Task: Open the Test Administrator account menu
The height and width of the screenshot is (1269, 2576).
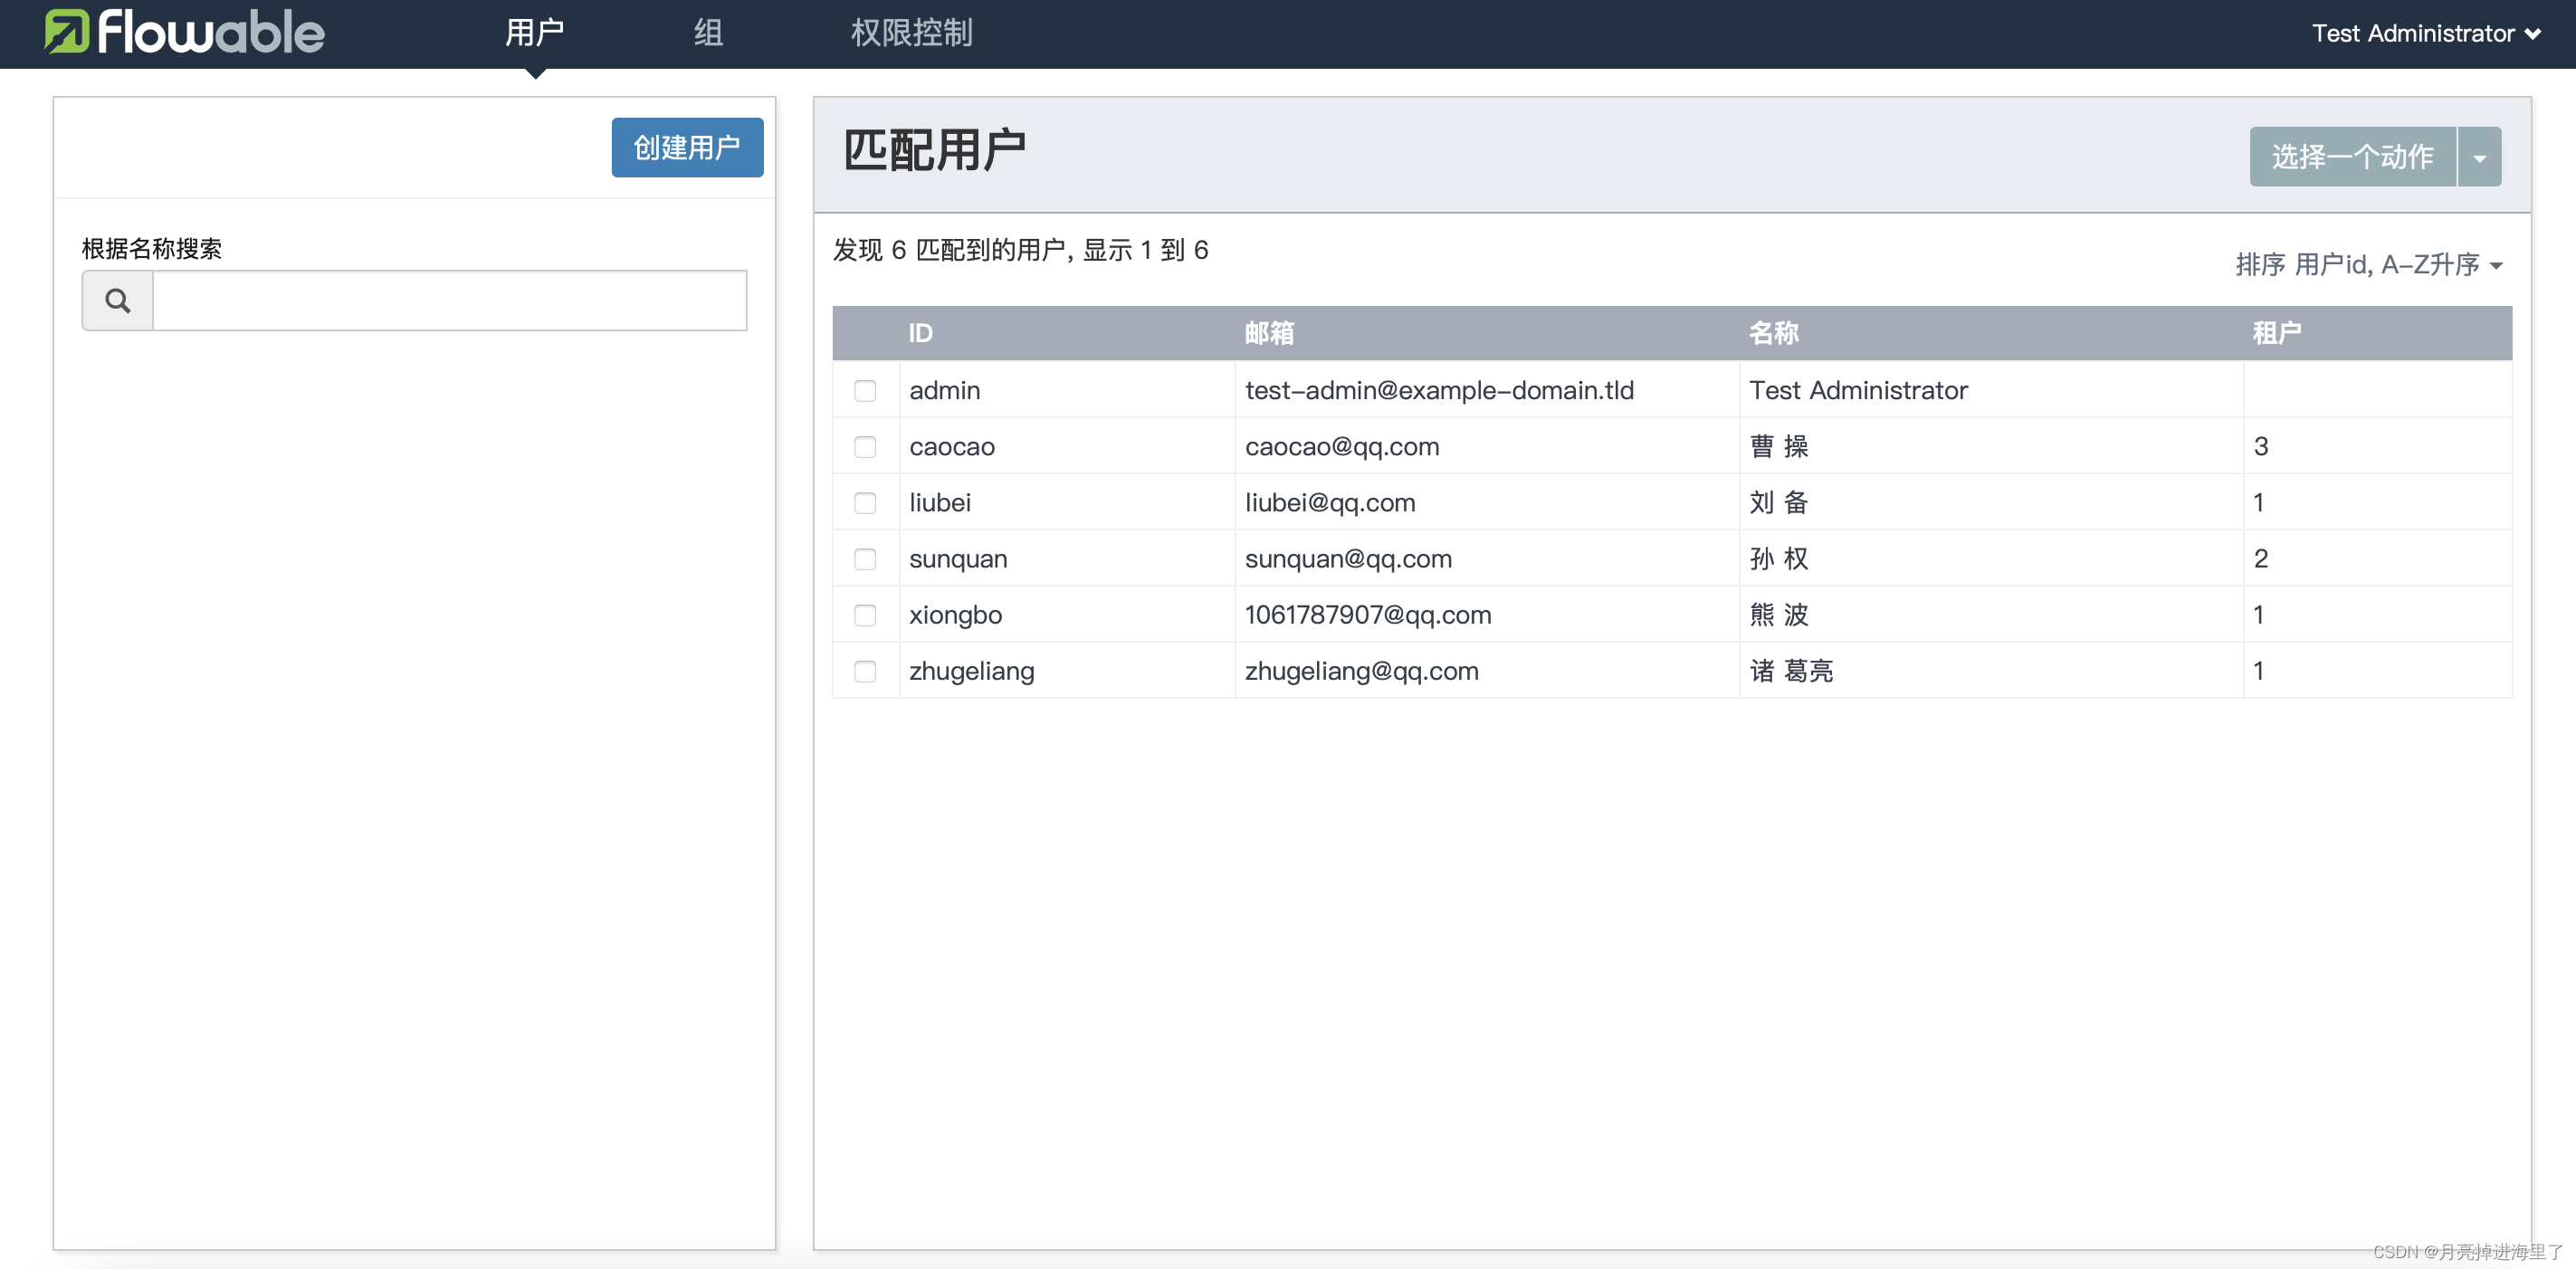Action: [2427, 33]
